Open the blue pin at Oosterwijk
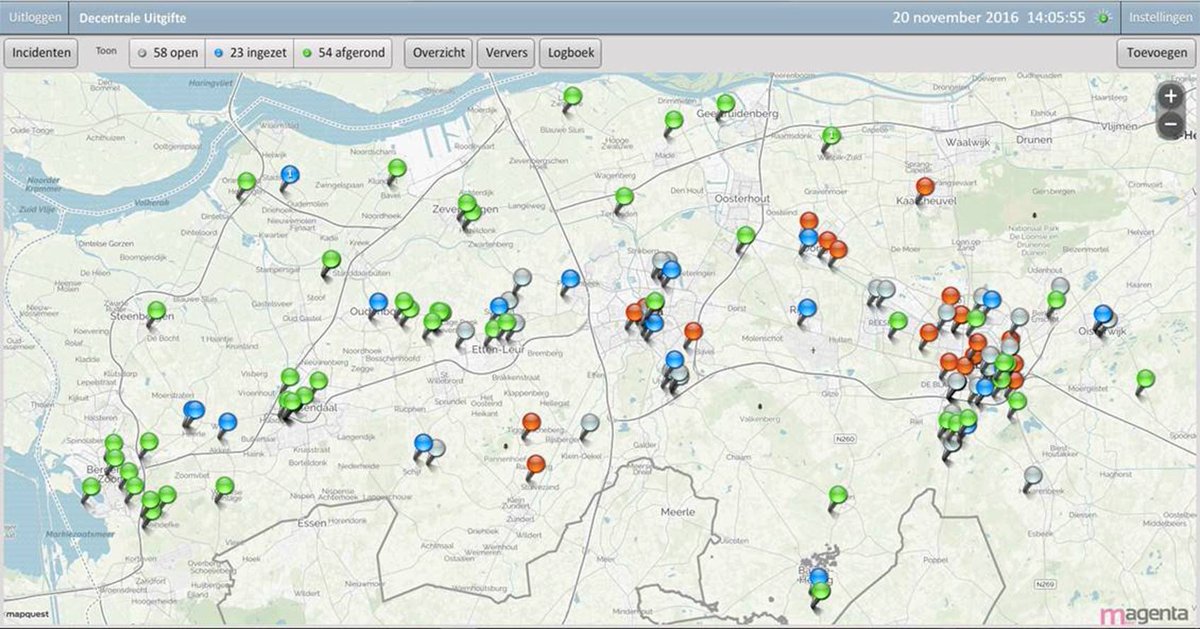The image size is (1200, 629). 1103,314
